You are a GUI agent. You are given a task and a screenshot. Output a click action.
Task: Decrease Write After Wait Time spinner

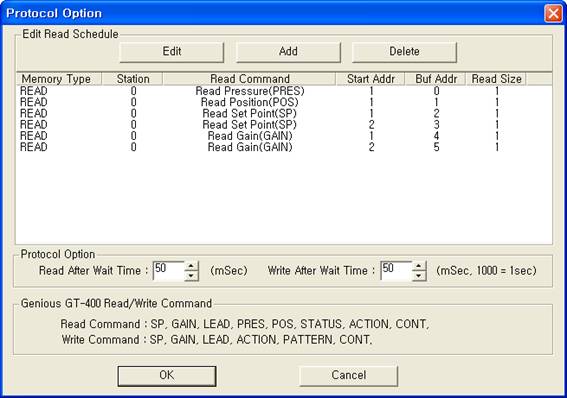point(419,276)
